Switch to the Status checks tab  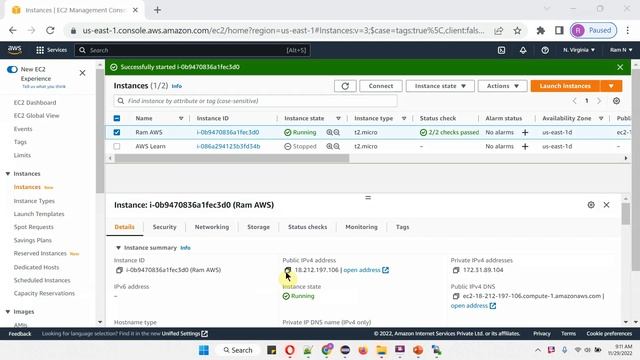tap(307, 227)
